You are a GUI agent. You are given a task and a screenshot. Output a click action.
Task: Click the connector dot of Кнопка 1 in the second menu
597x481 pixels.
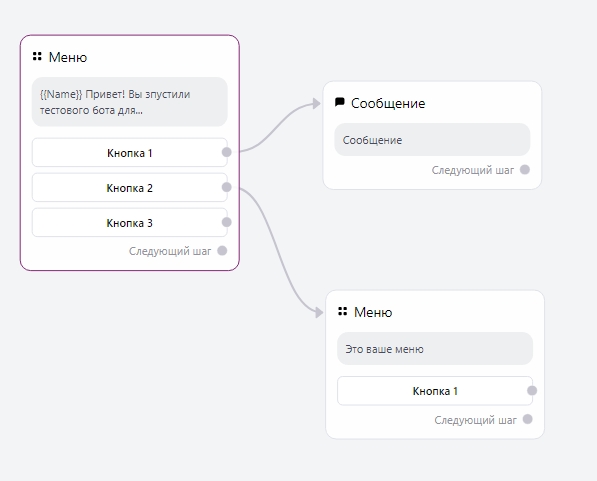532,390
